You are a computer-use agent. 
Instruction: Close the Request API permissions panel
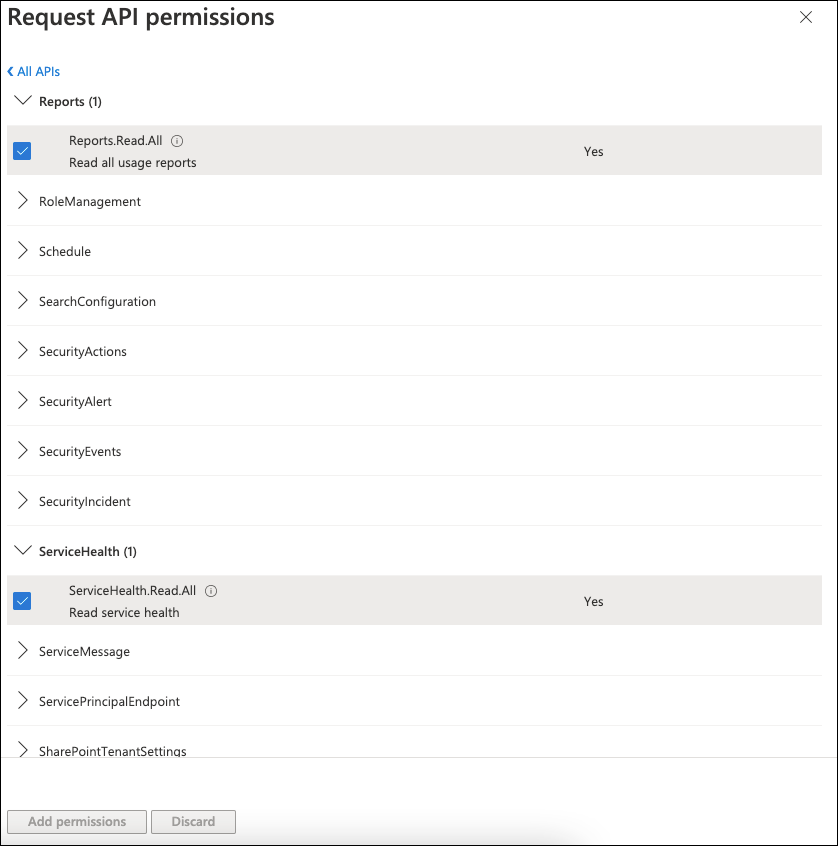[x=806, y=17]
